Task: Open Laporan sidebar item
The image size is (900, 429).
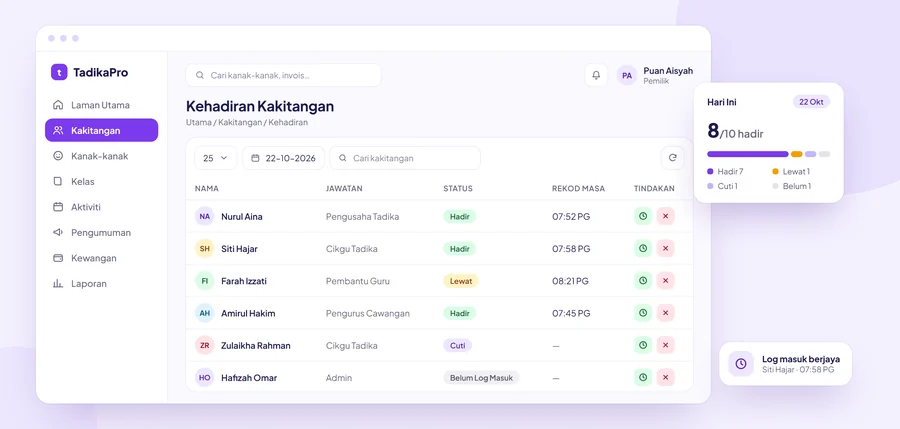Action: click(x=101, y=284)
